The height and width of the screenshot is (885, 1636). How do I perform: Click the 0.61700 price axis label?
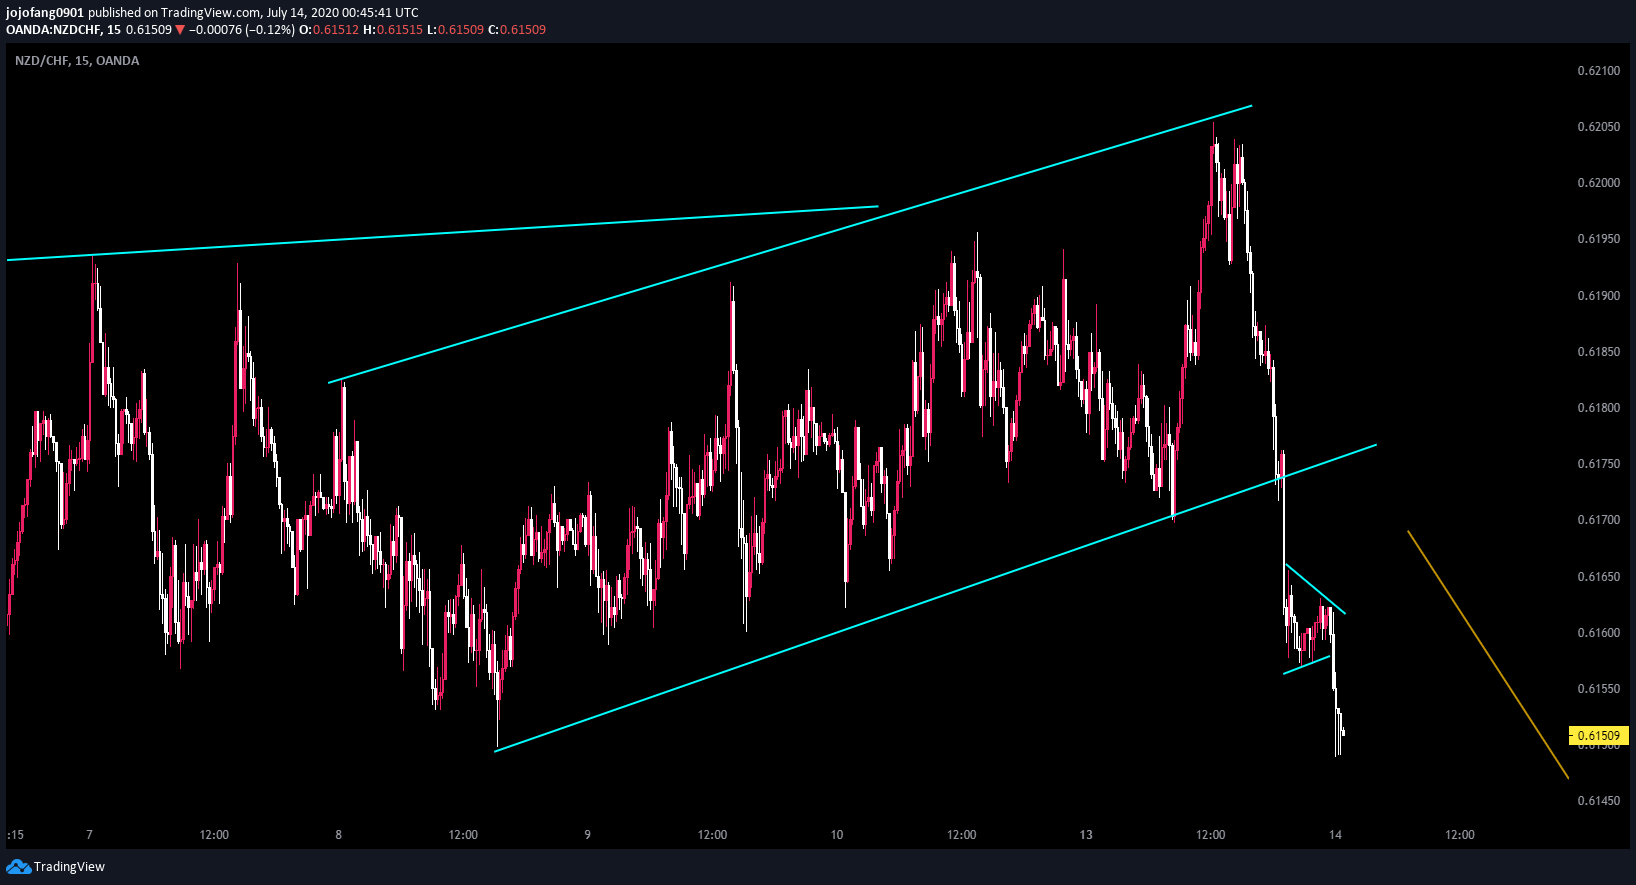[1598, 520]
